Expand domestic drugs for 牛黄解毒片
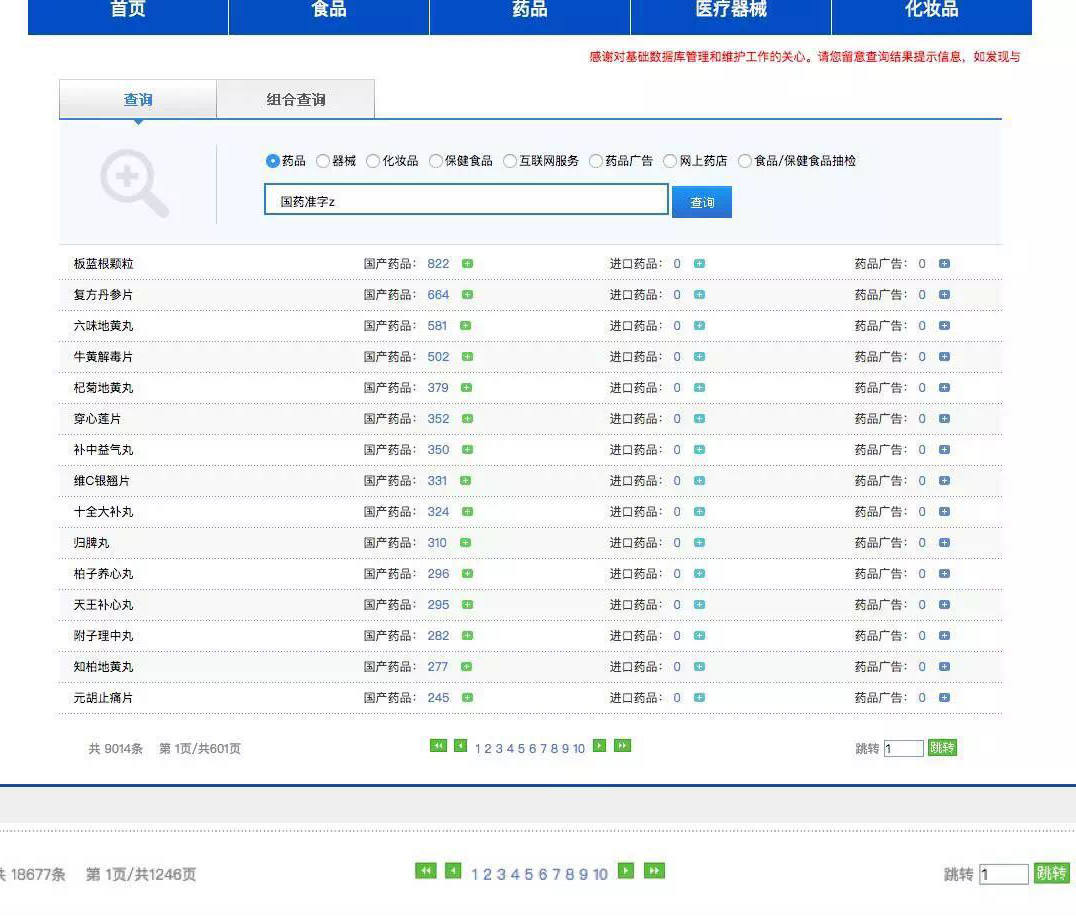1076x916 pixels. (x=467, y=357)
